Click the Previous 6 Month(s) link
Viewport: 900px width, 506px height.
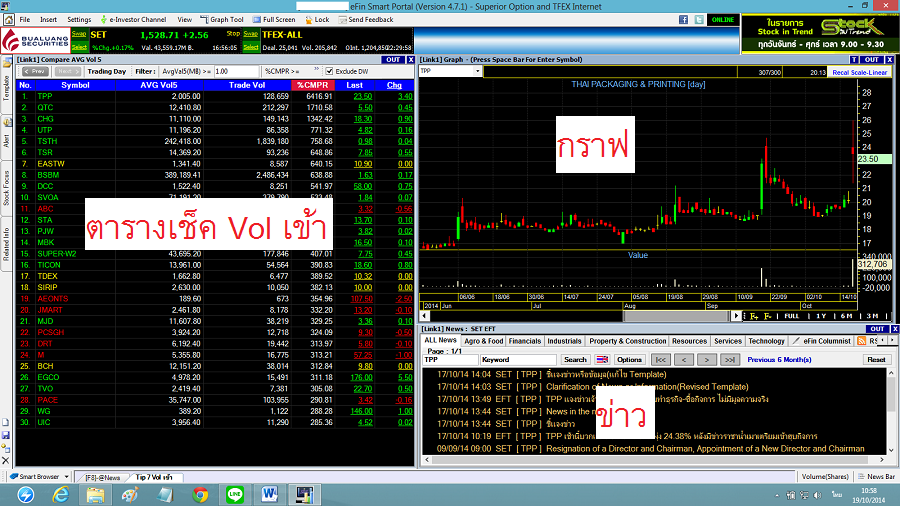point(779,360)
